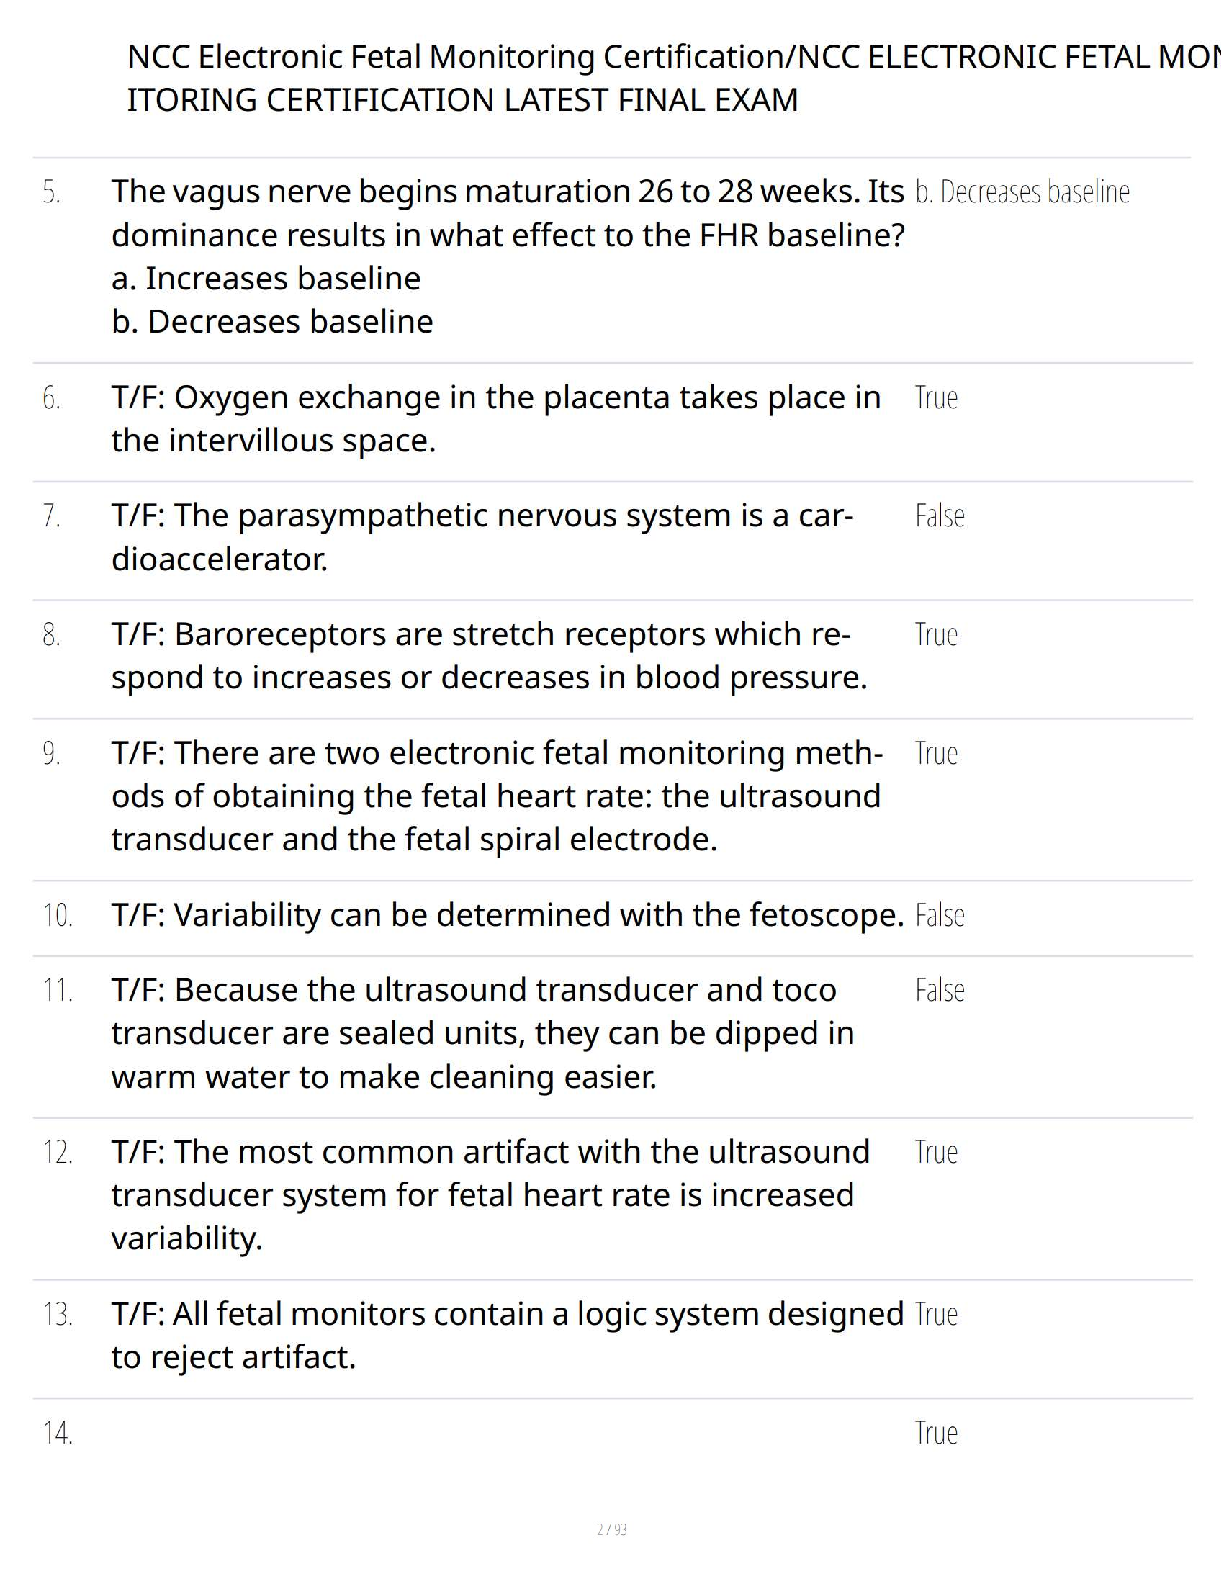Click the '2 / 93' page number indicator
1224x1584 pixels.
point(611,1529)
